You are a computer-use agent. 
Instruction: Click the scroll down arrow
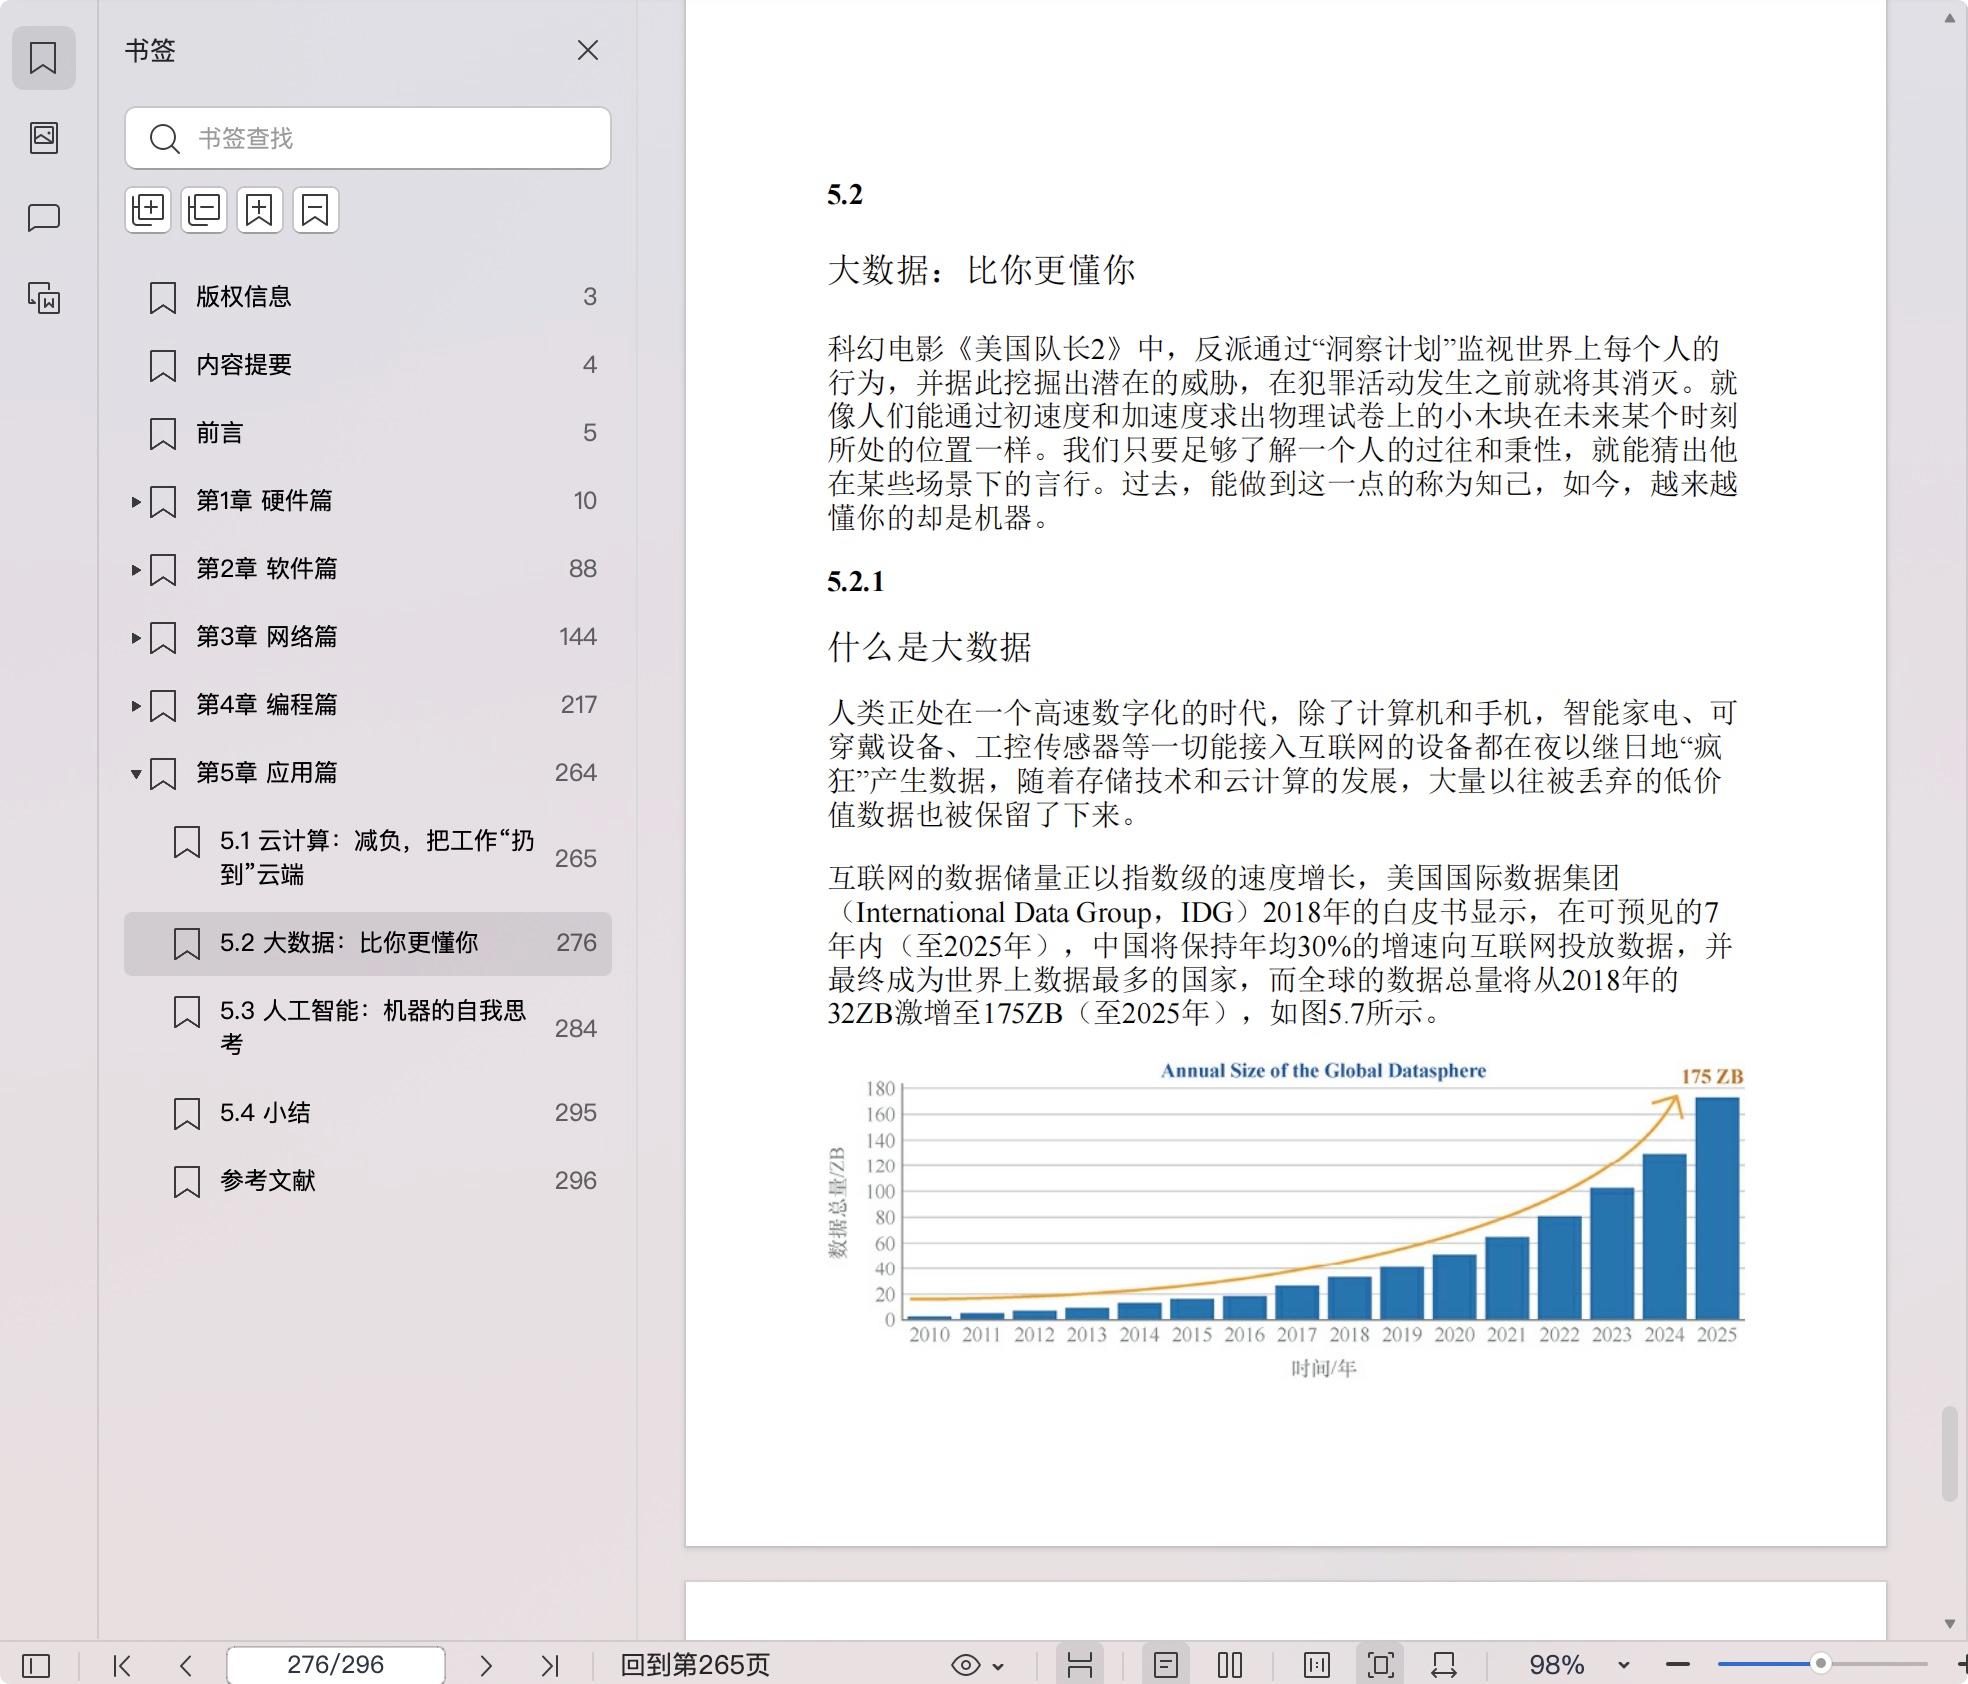click(x=1949, y=1624)
